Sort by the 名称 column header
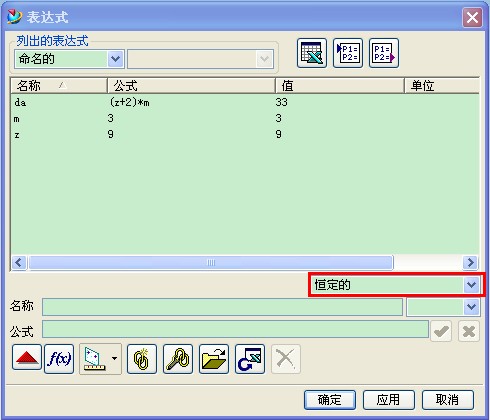 coord(59,86)
